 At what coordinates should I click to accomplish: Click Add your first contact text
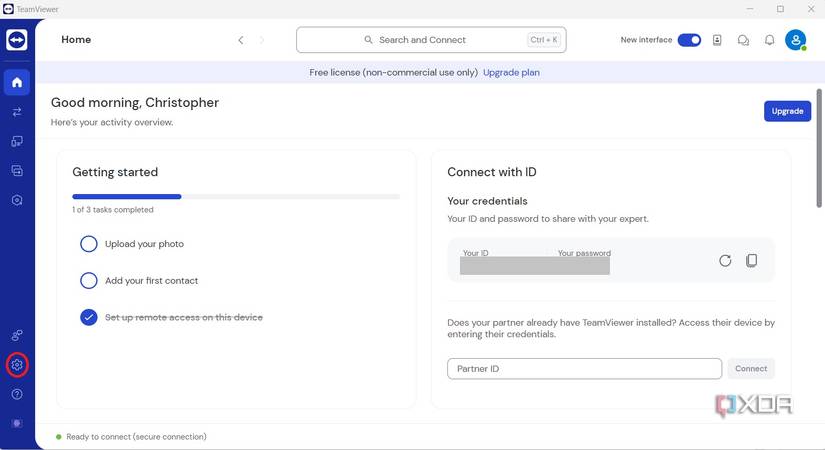pos(152,281)
